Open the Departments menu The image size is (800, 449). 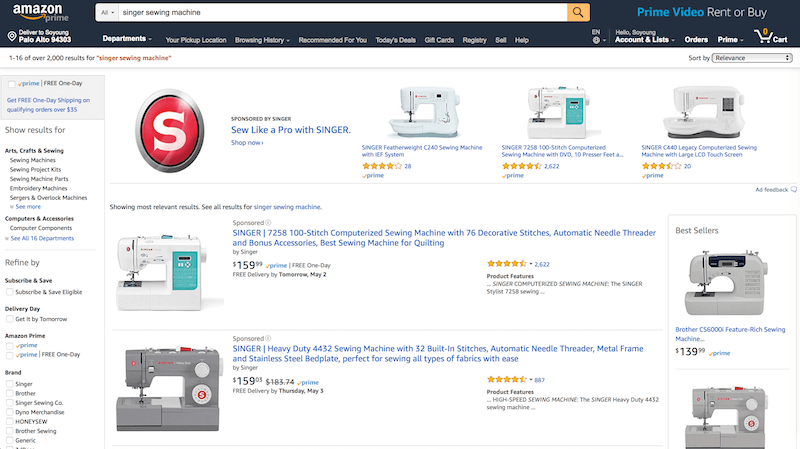[127, 39]
